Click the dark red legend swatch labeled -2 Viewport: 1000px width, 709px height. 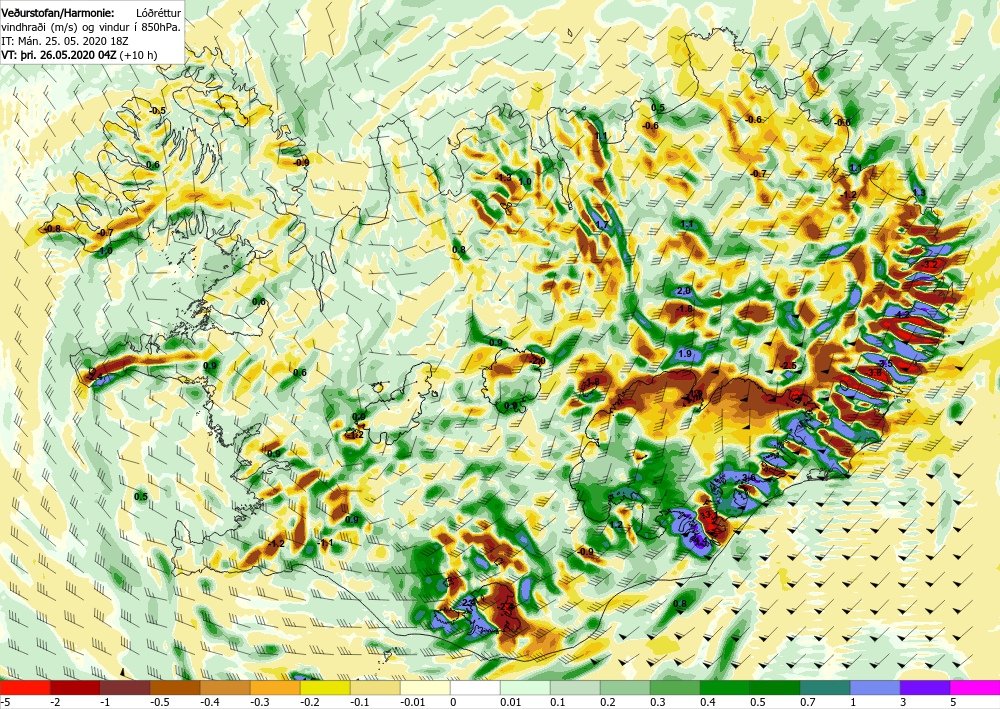click(x=75, y=687)
